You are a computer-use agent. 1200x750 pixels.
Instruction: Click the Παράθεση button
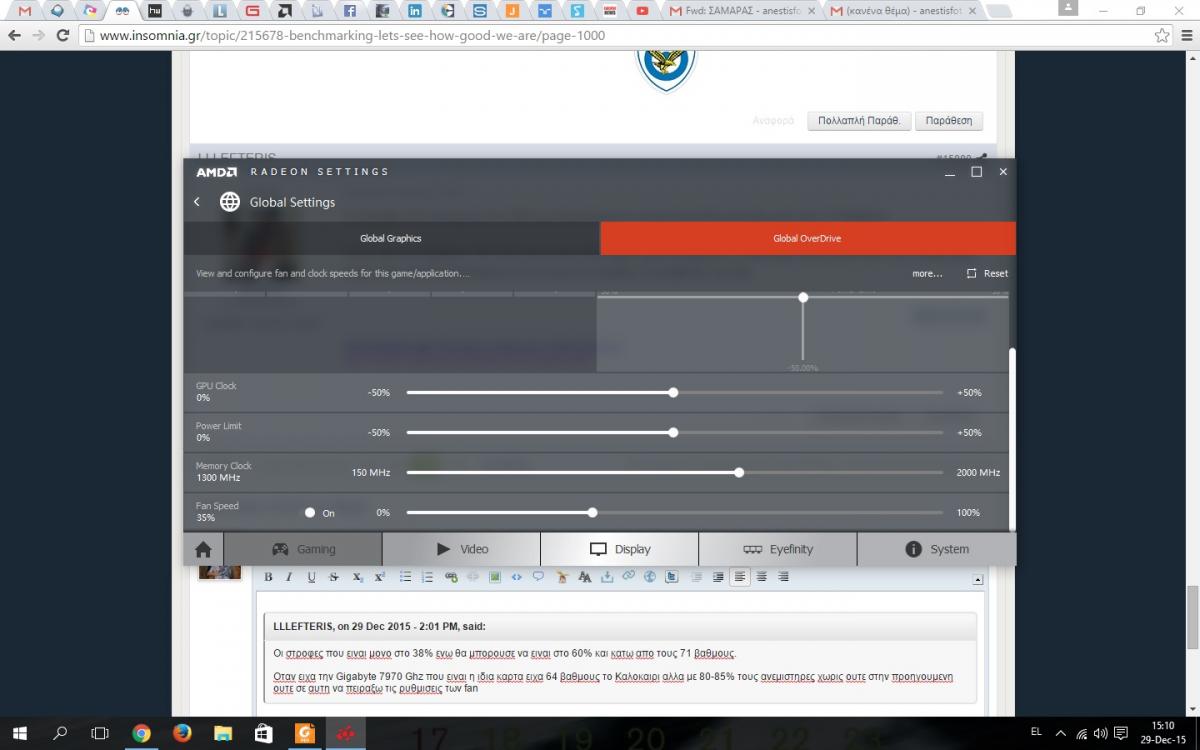[949, 121]
